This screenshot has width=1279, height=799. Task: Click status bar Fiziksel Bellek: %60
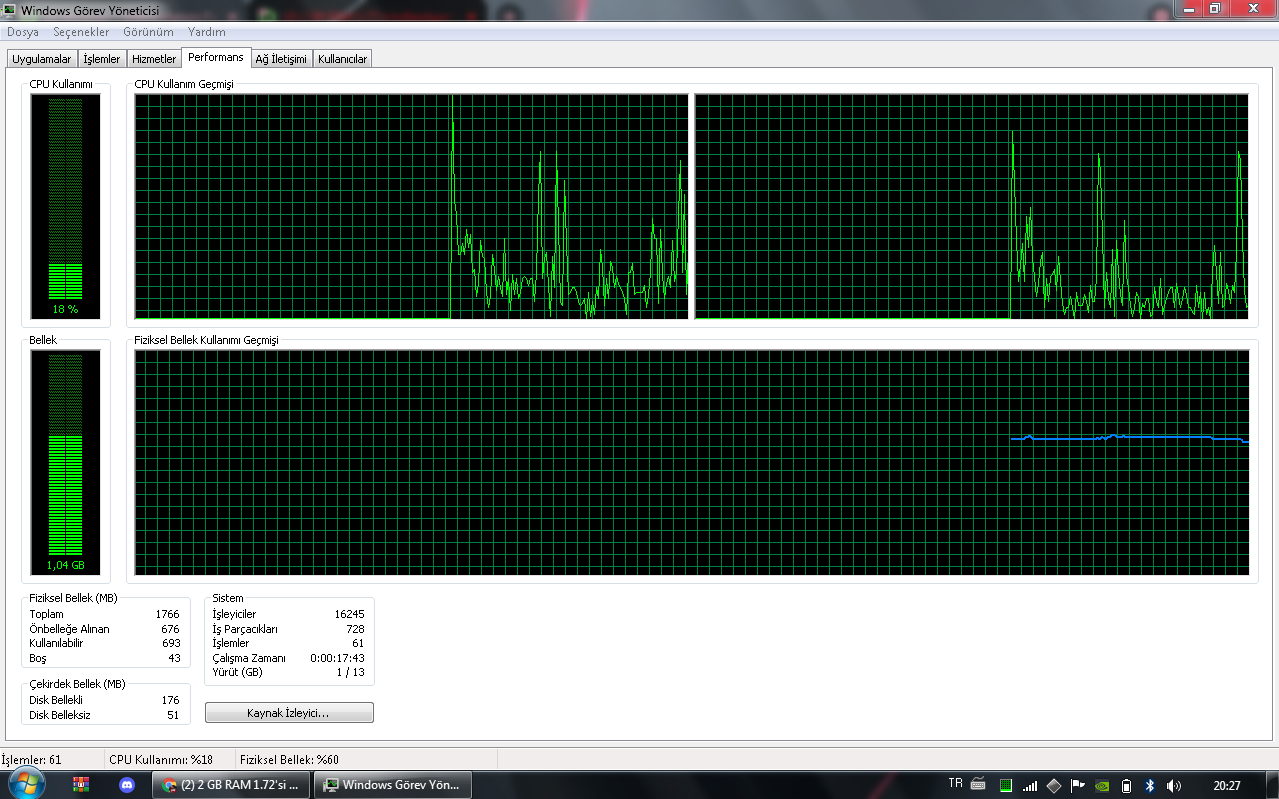click(290, 760)
